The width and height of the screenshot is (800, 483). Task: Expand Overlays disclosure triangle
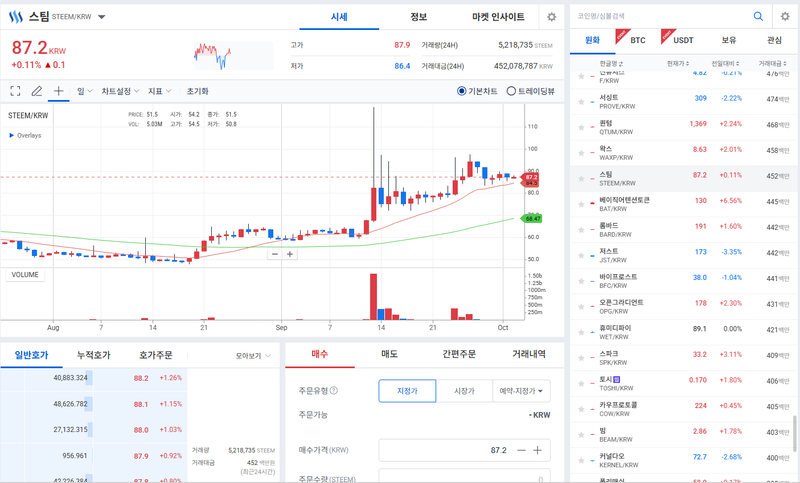point(12,135)
